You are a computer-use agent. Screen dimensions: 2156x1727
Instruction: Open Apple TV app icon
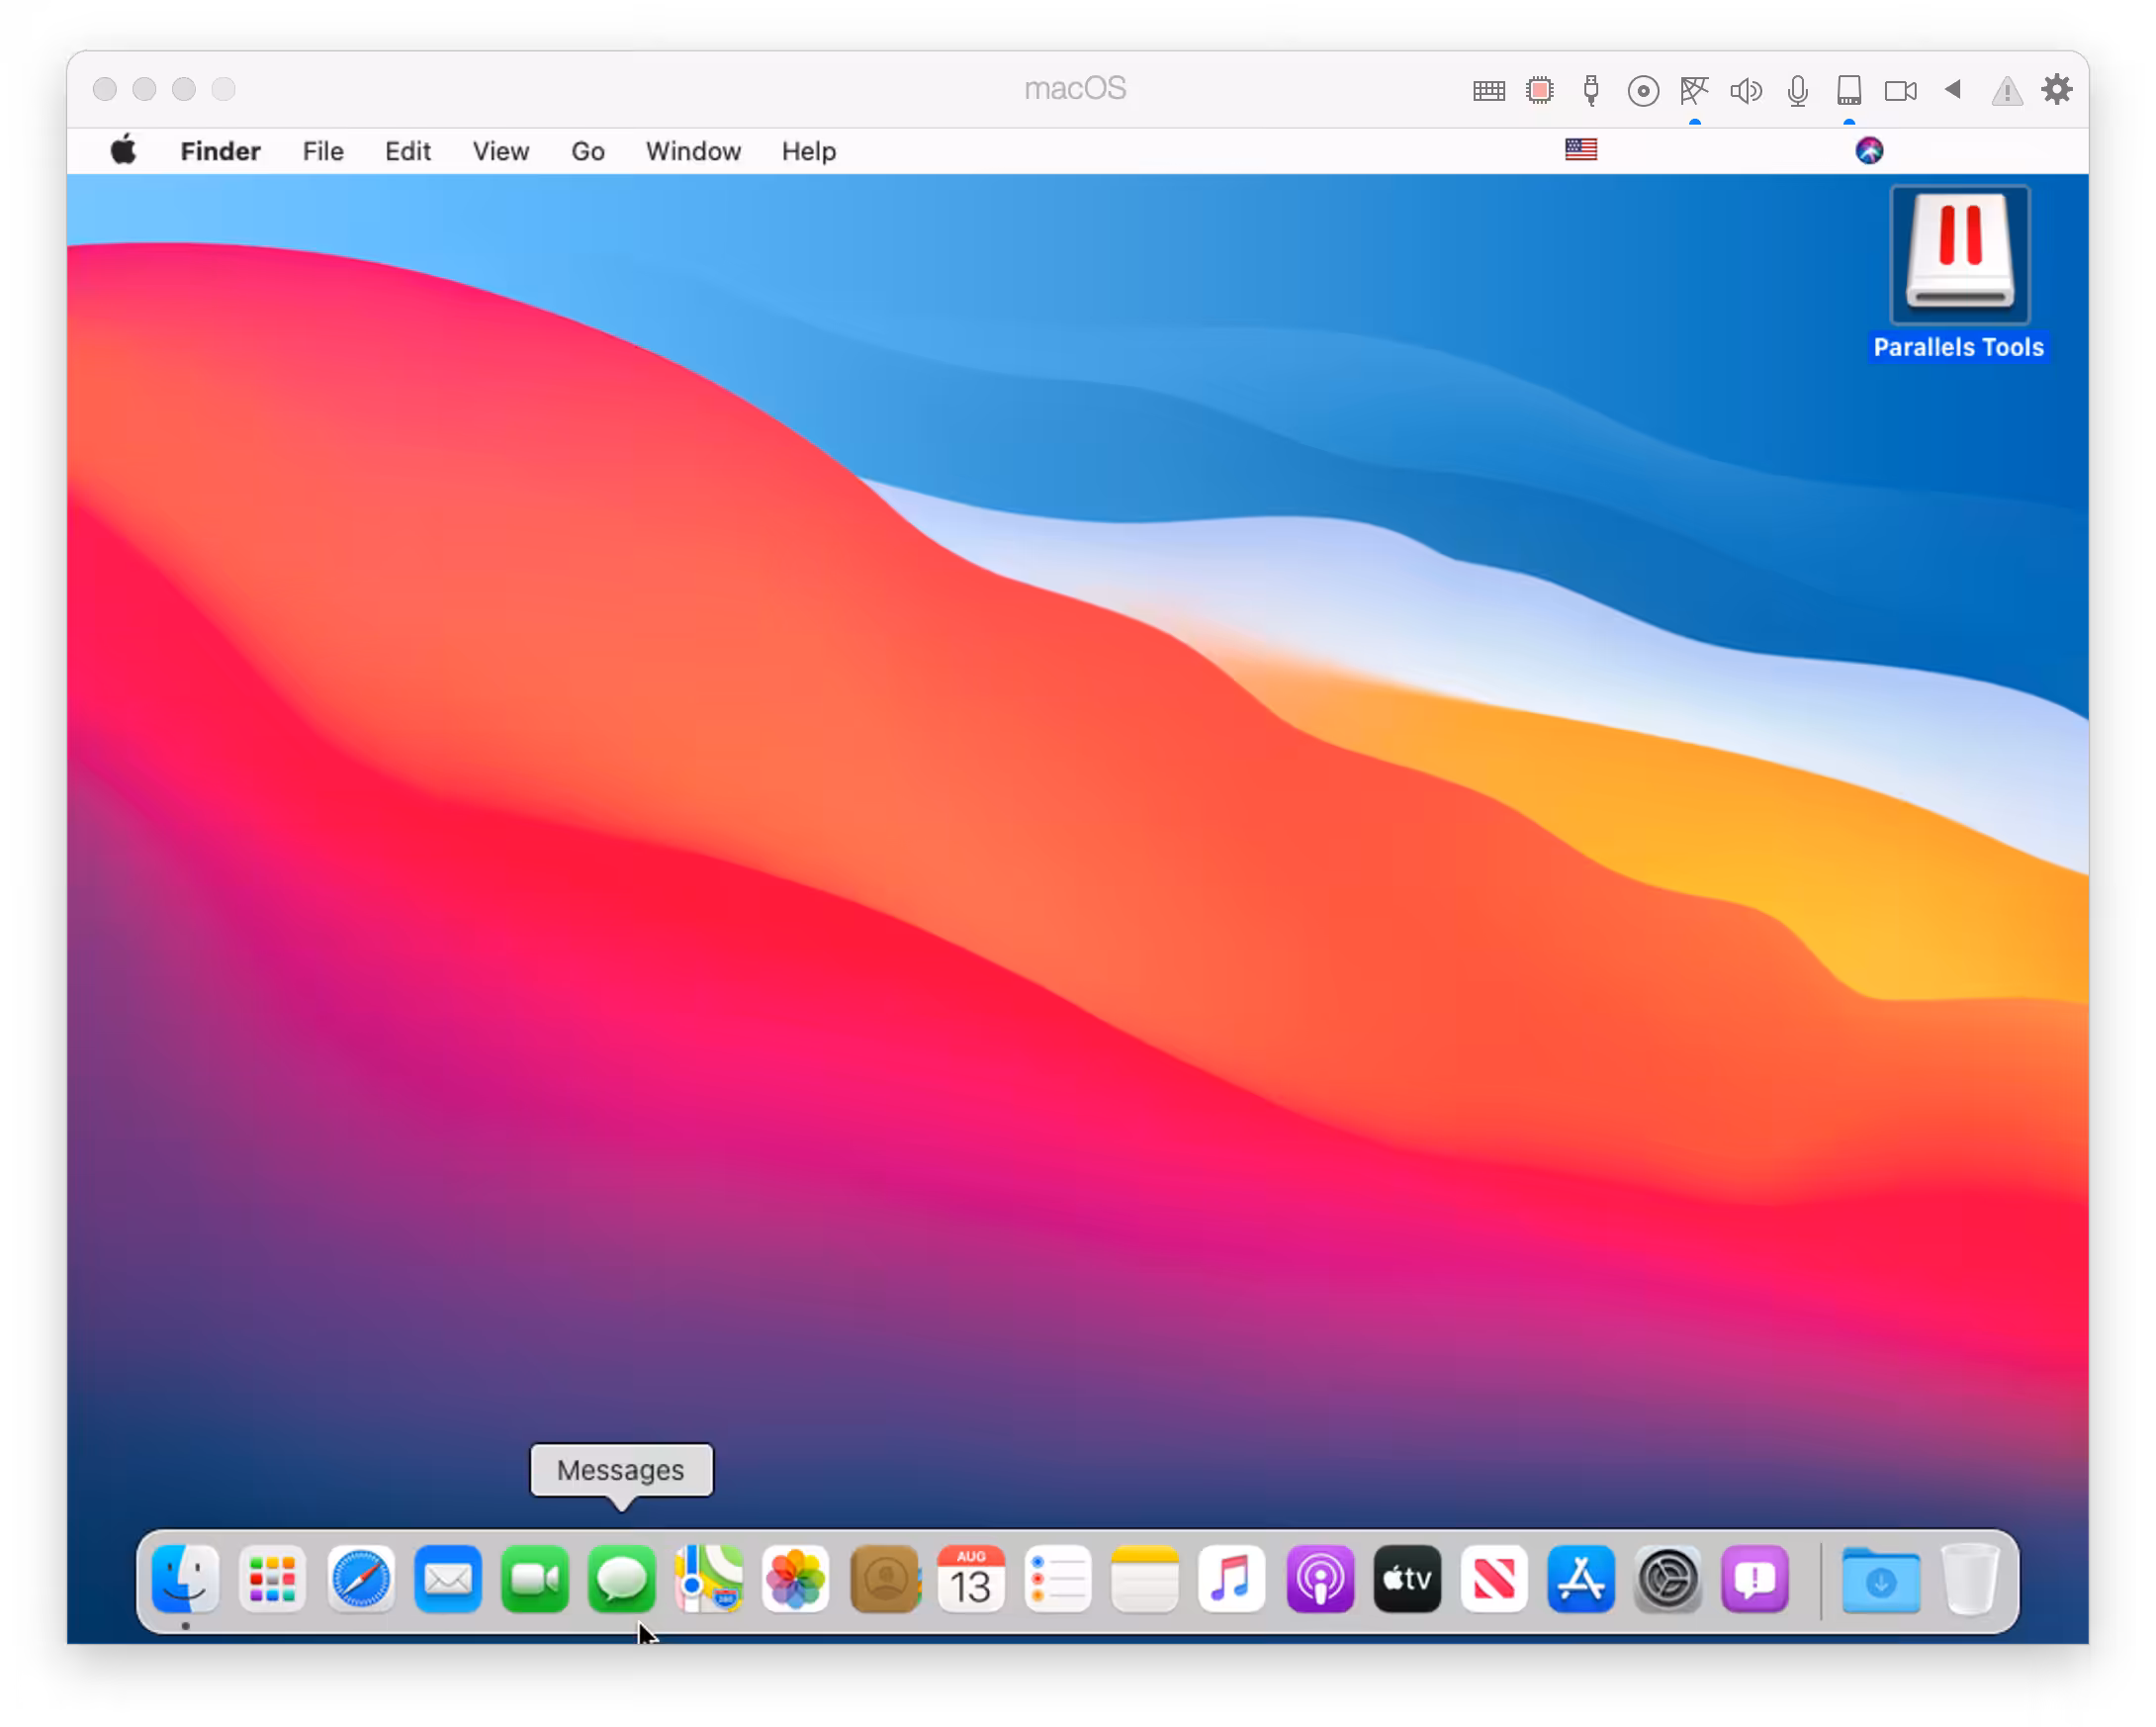[1407, 1579]
